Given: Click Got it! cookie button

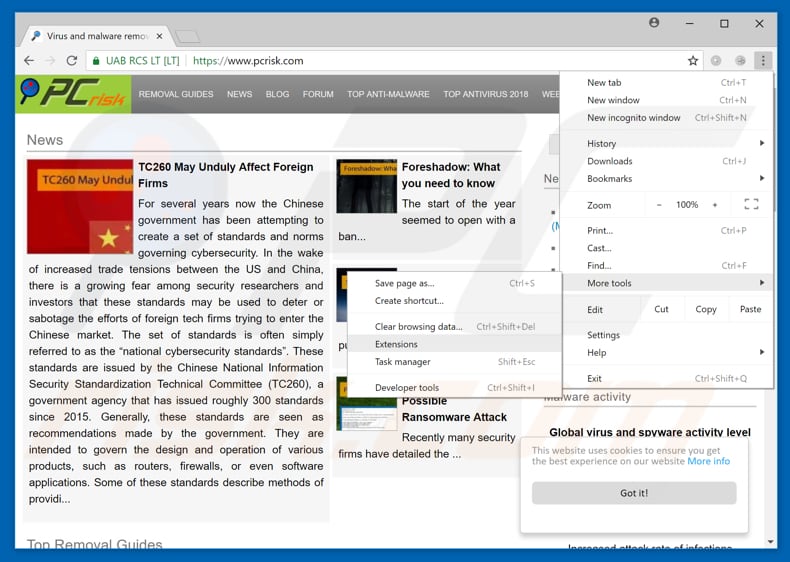Looking at the screenshot, I should (x=634, y=493).
